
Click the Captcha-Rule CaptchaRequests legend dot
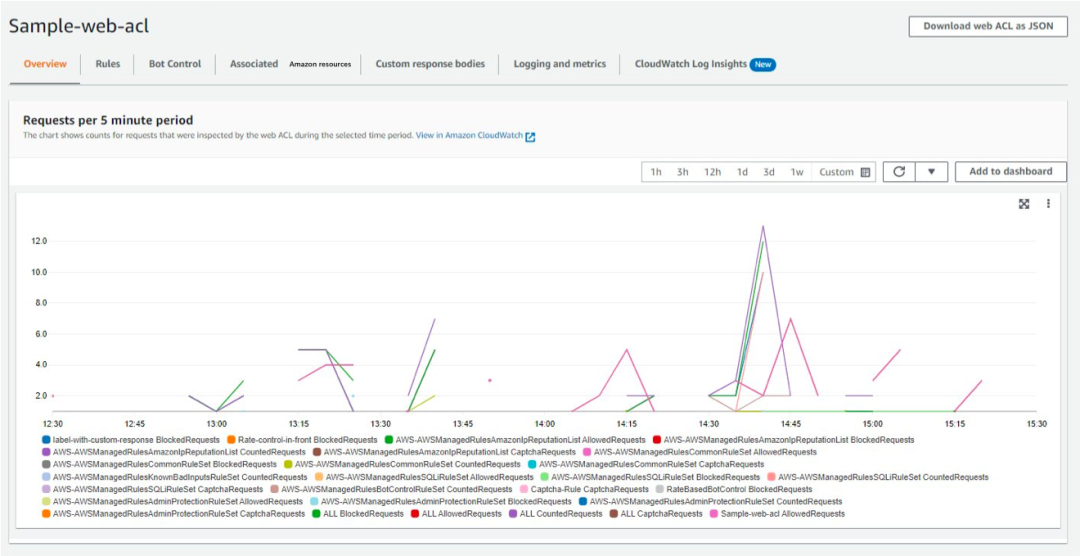point(524,489)
